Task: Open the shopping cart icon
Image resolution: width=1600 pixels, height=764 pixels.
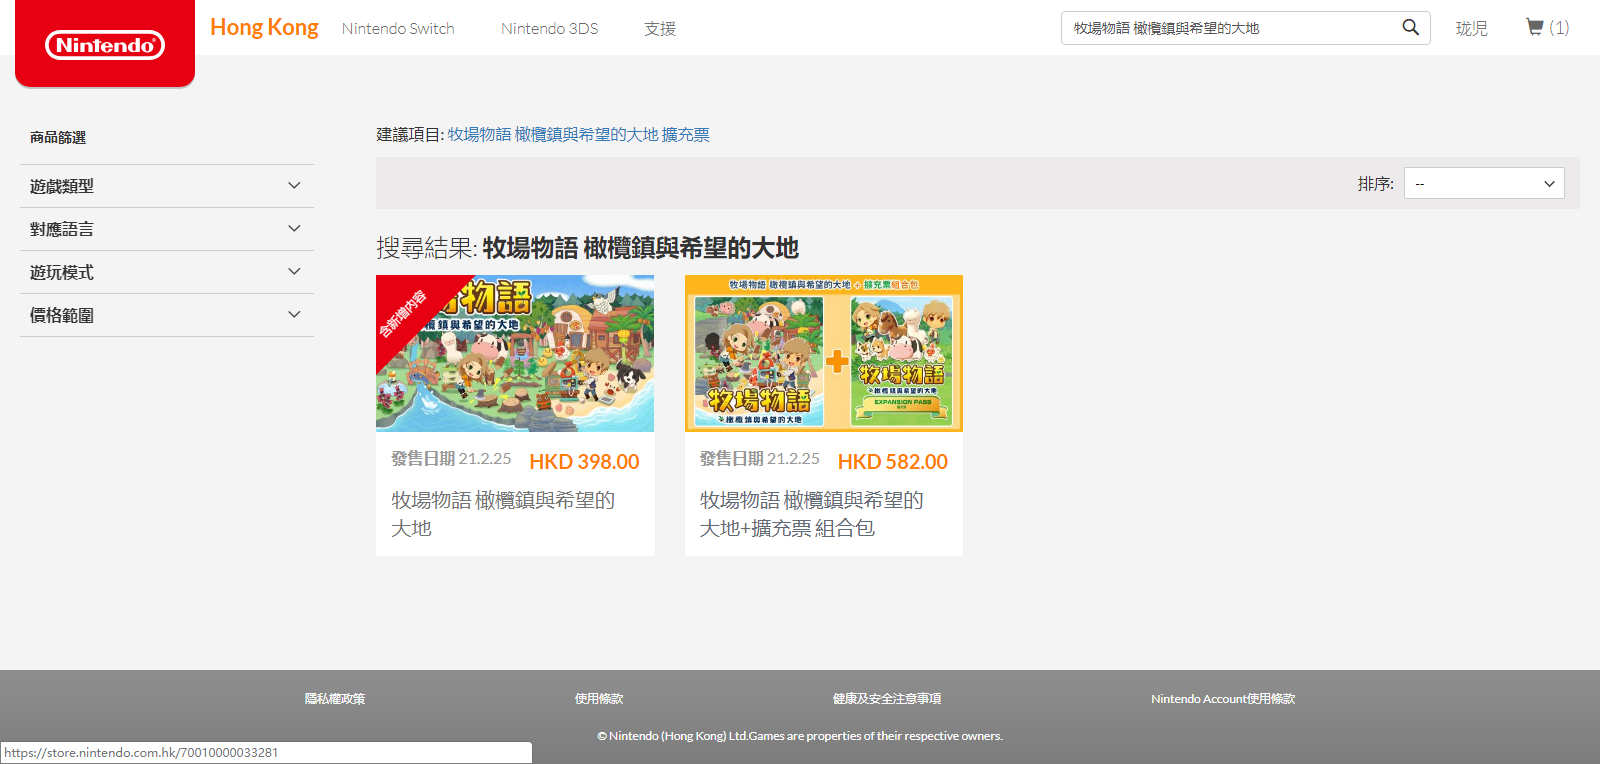Action: tap(1535, 27)
